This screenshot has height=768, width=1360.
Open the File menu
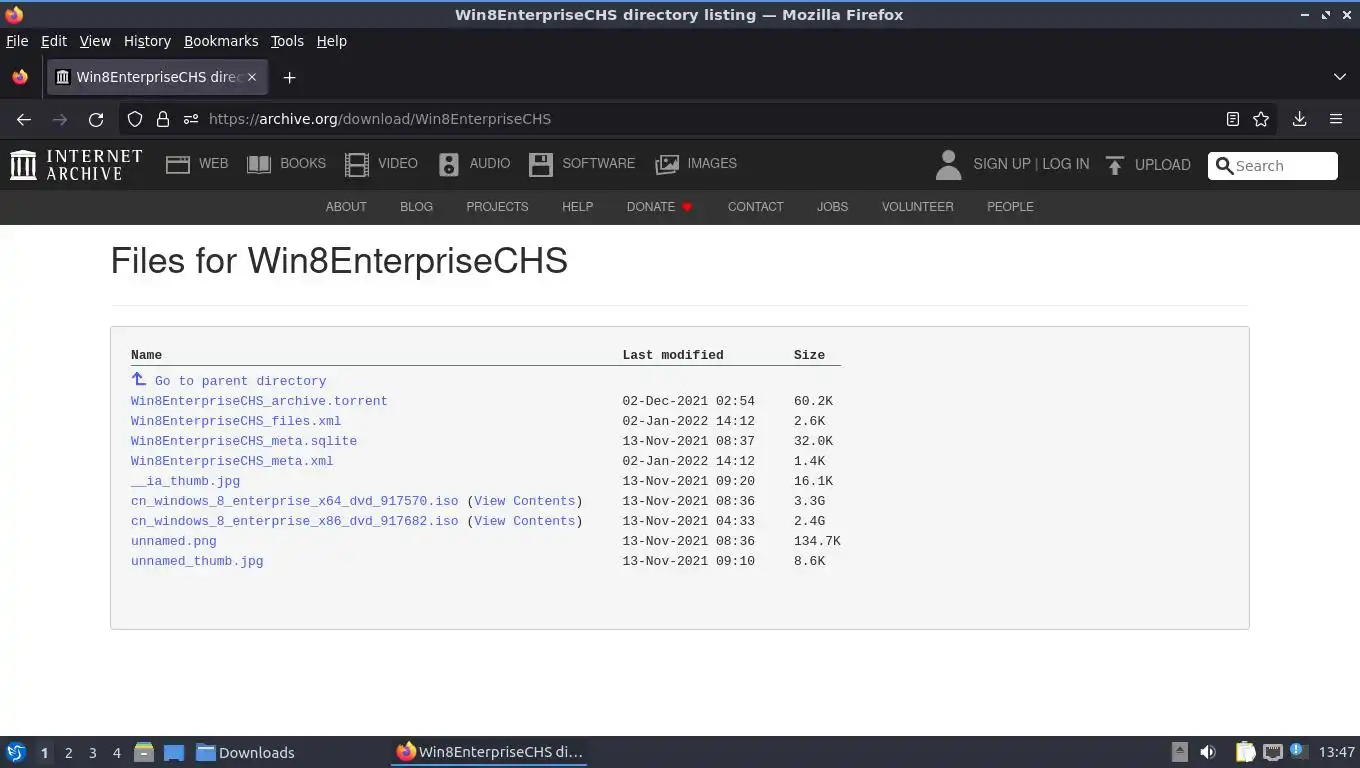click(x=17, y=41)
